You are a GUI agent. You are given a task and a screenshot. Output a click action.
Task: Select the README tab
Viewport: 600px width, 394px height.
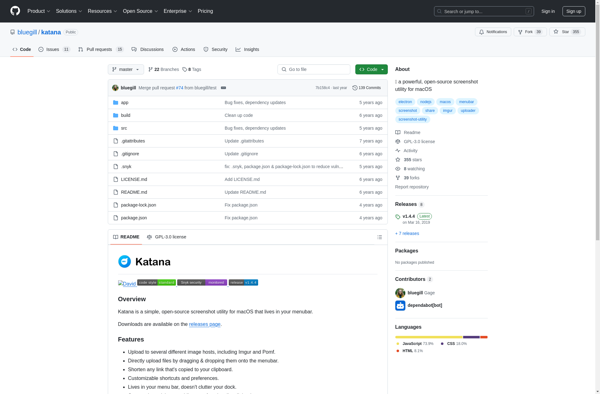[126, 237]
